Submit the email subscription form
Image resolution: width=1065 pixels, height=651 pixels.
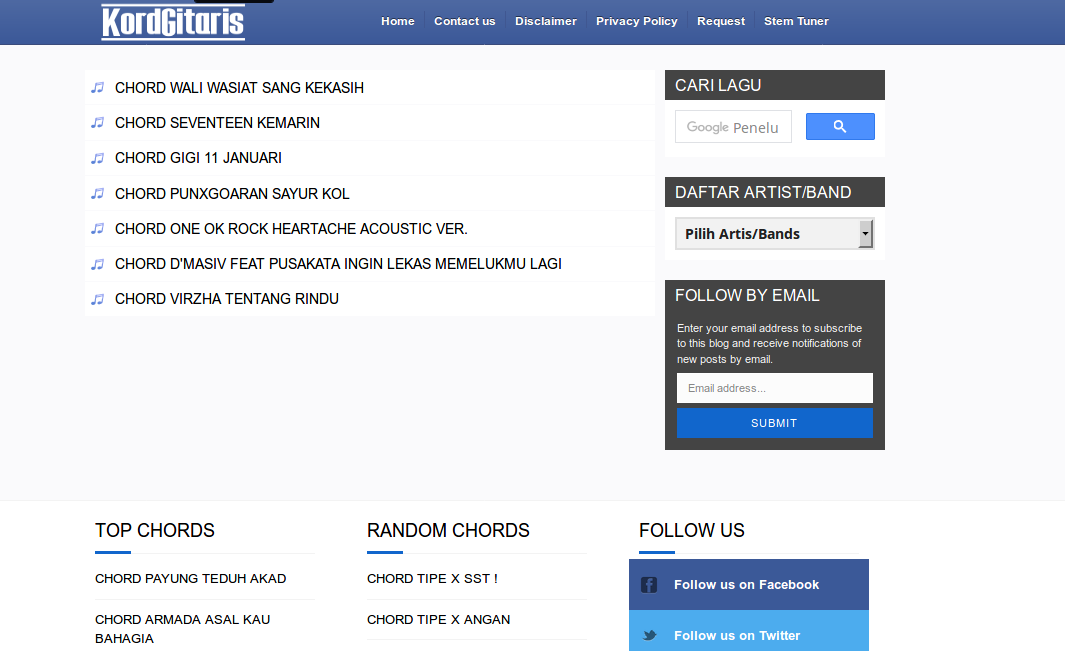click(774, 423)
